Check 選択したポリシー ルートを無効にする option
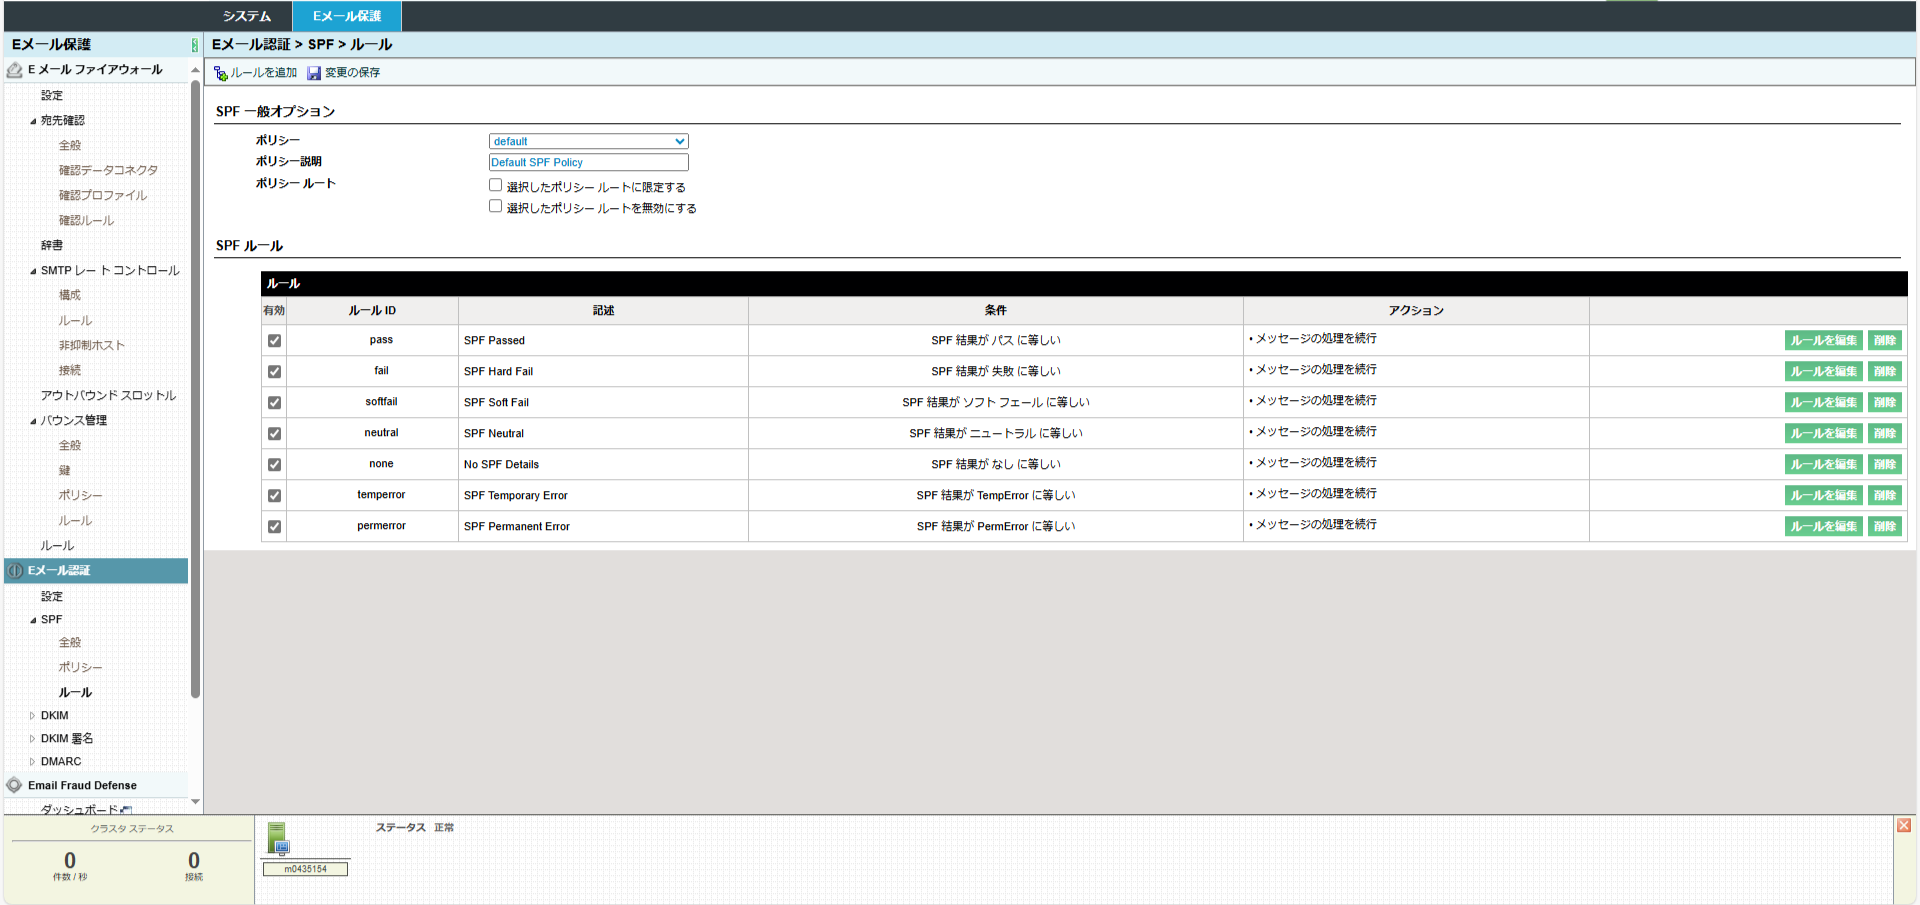 (x=495, y=206)
